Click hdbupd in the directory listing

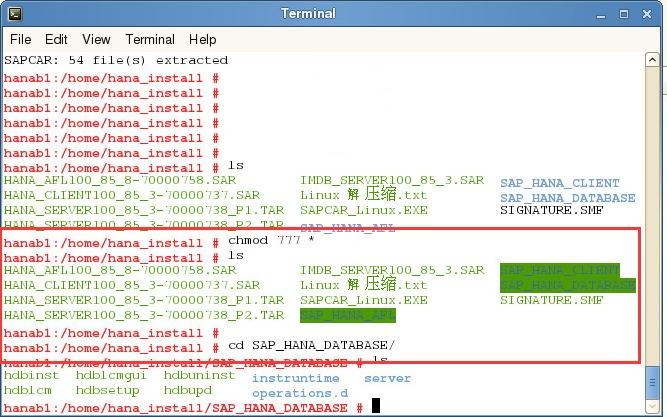tap(188, 390)
